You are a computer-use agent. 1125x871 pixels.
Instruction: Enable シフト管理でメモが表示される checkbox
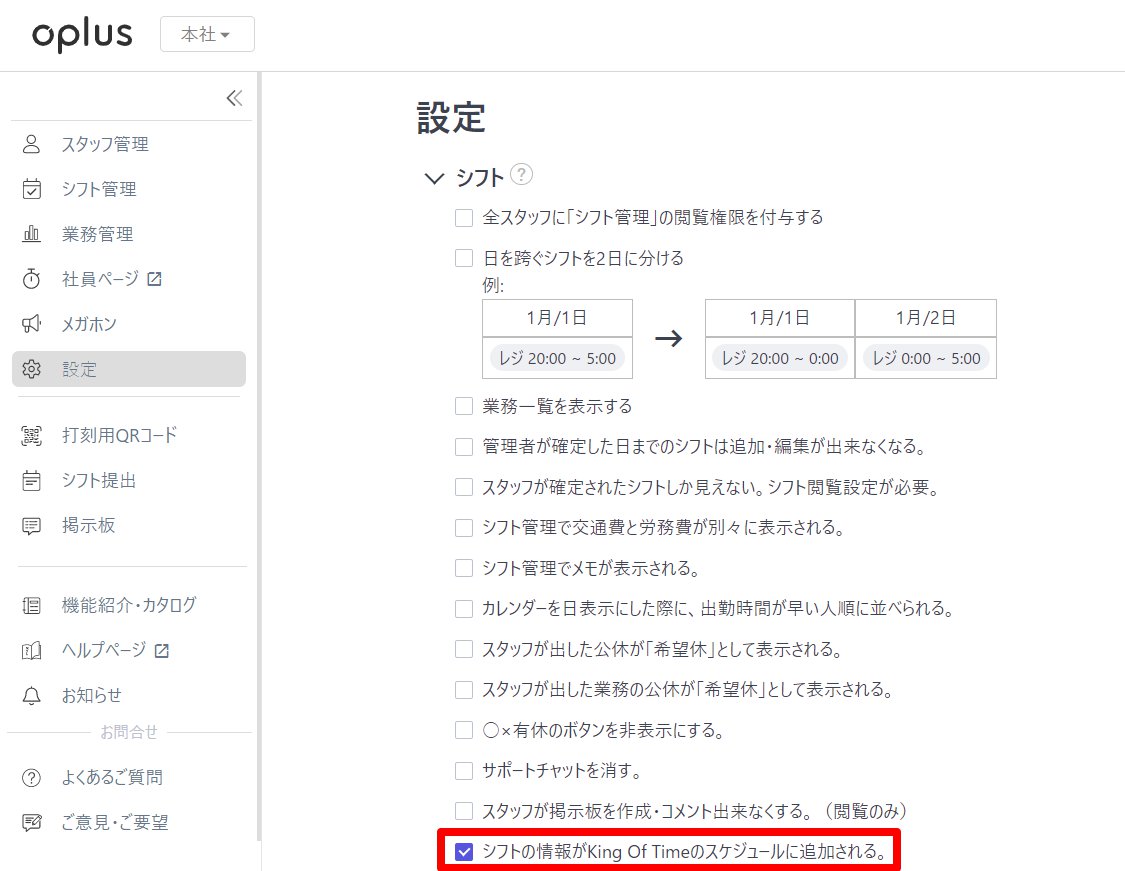tap(464, 569)
